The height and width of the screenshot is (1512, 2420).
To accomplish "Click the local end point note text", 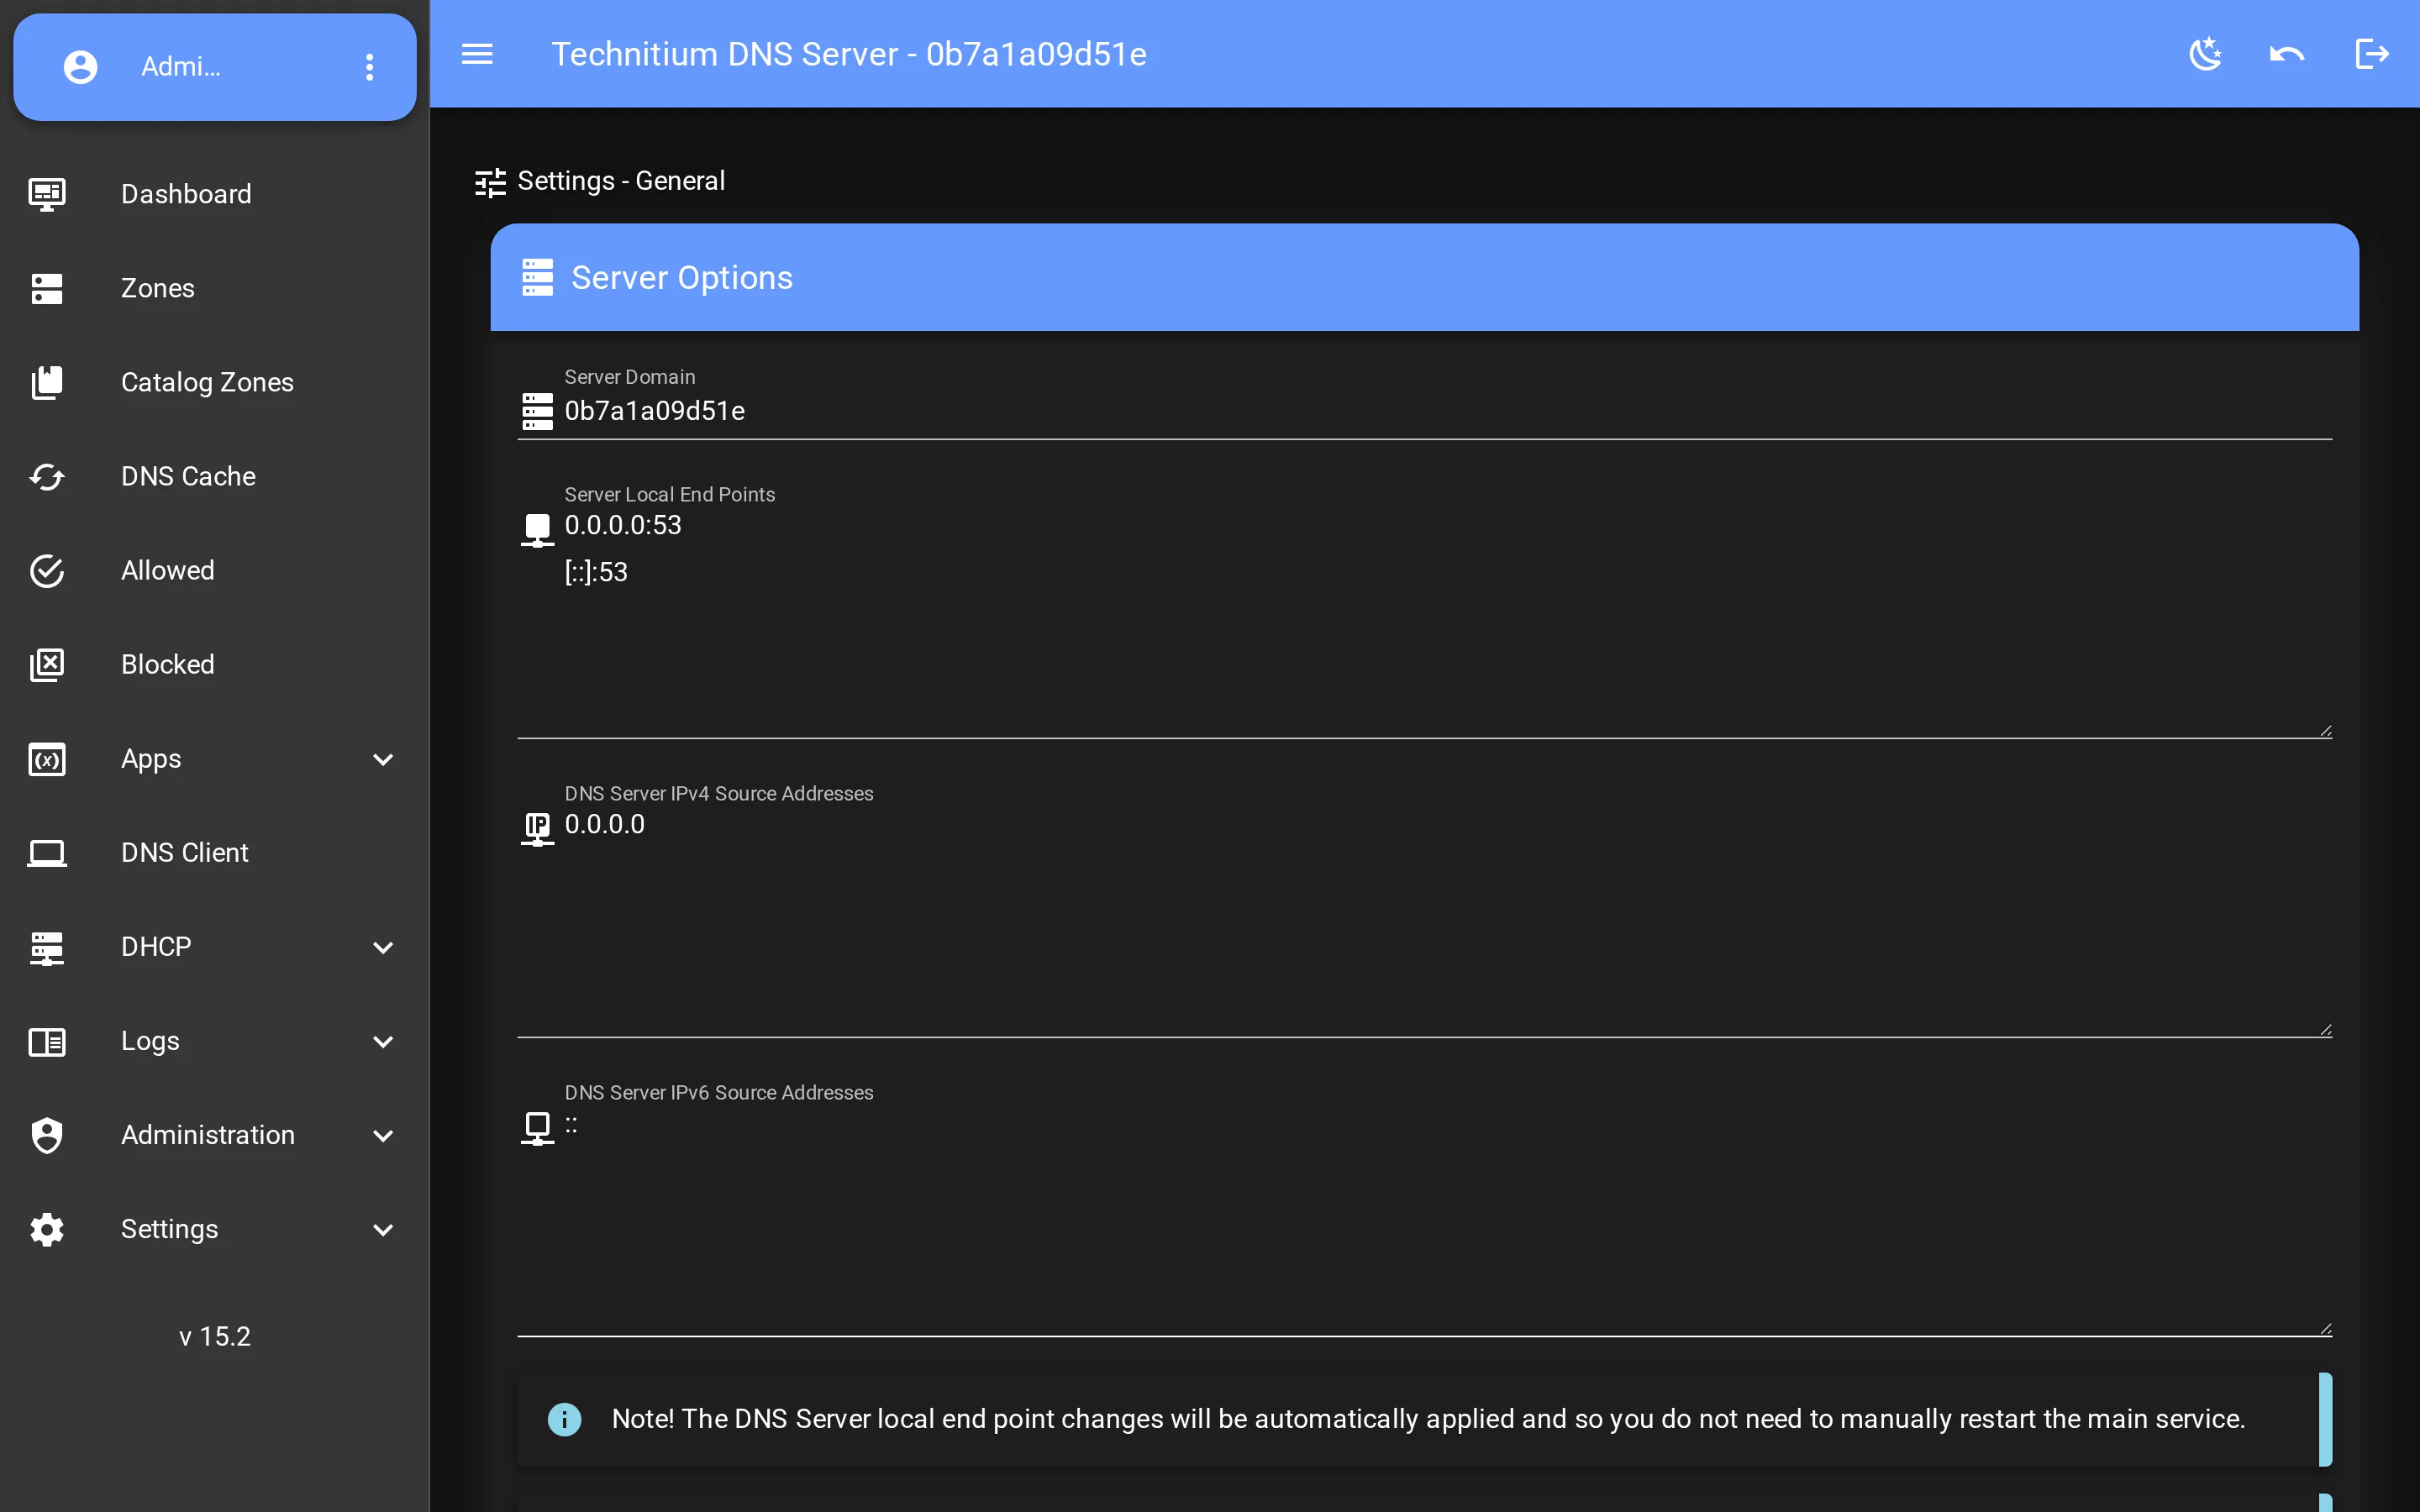I will [1428, 1419].
